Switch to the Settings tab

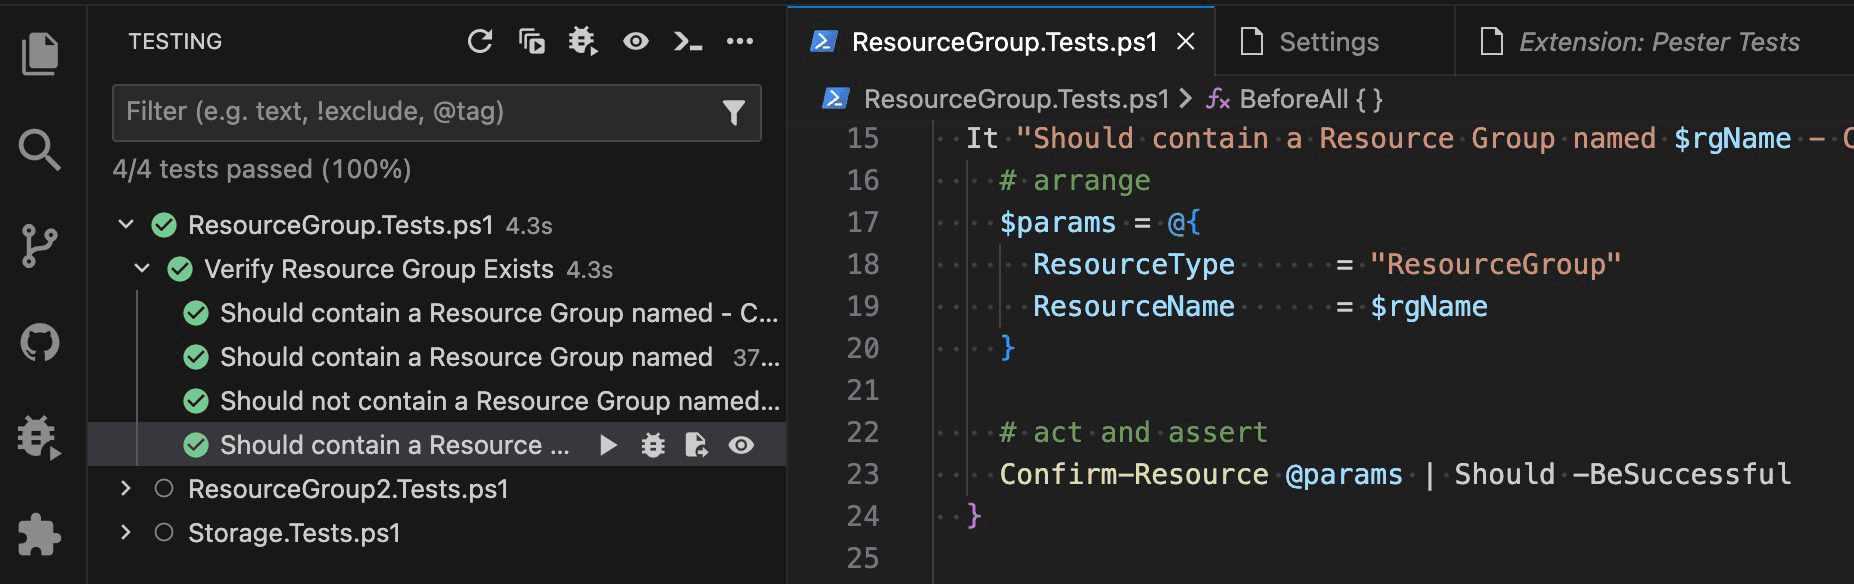coord(1328,42)
